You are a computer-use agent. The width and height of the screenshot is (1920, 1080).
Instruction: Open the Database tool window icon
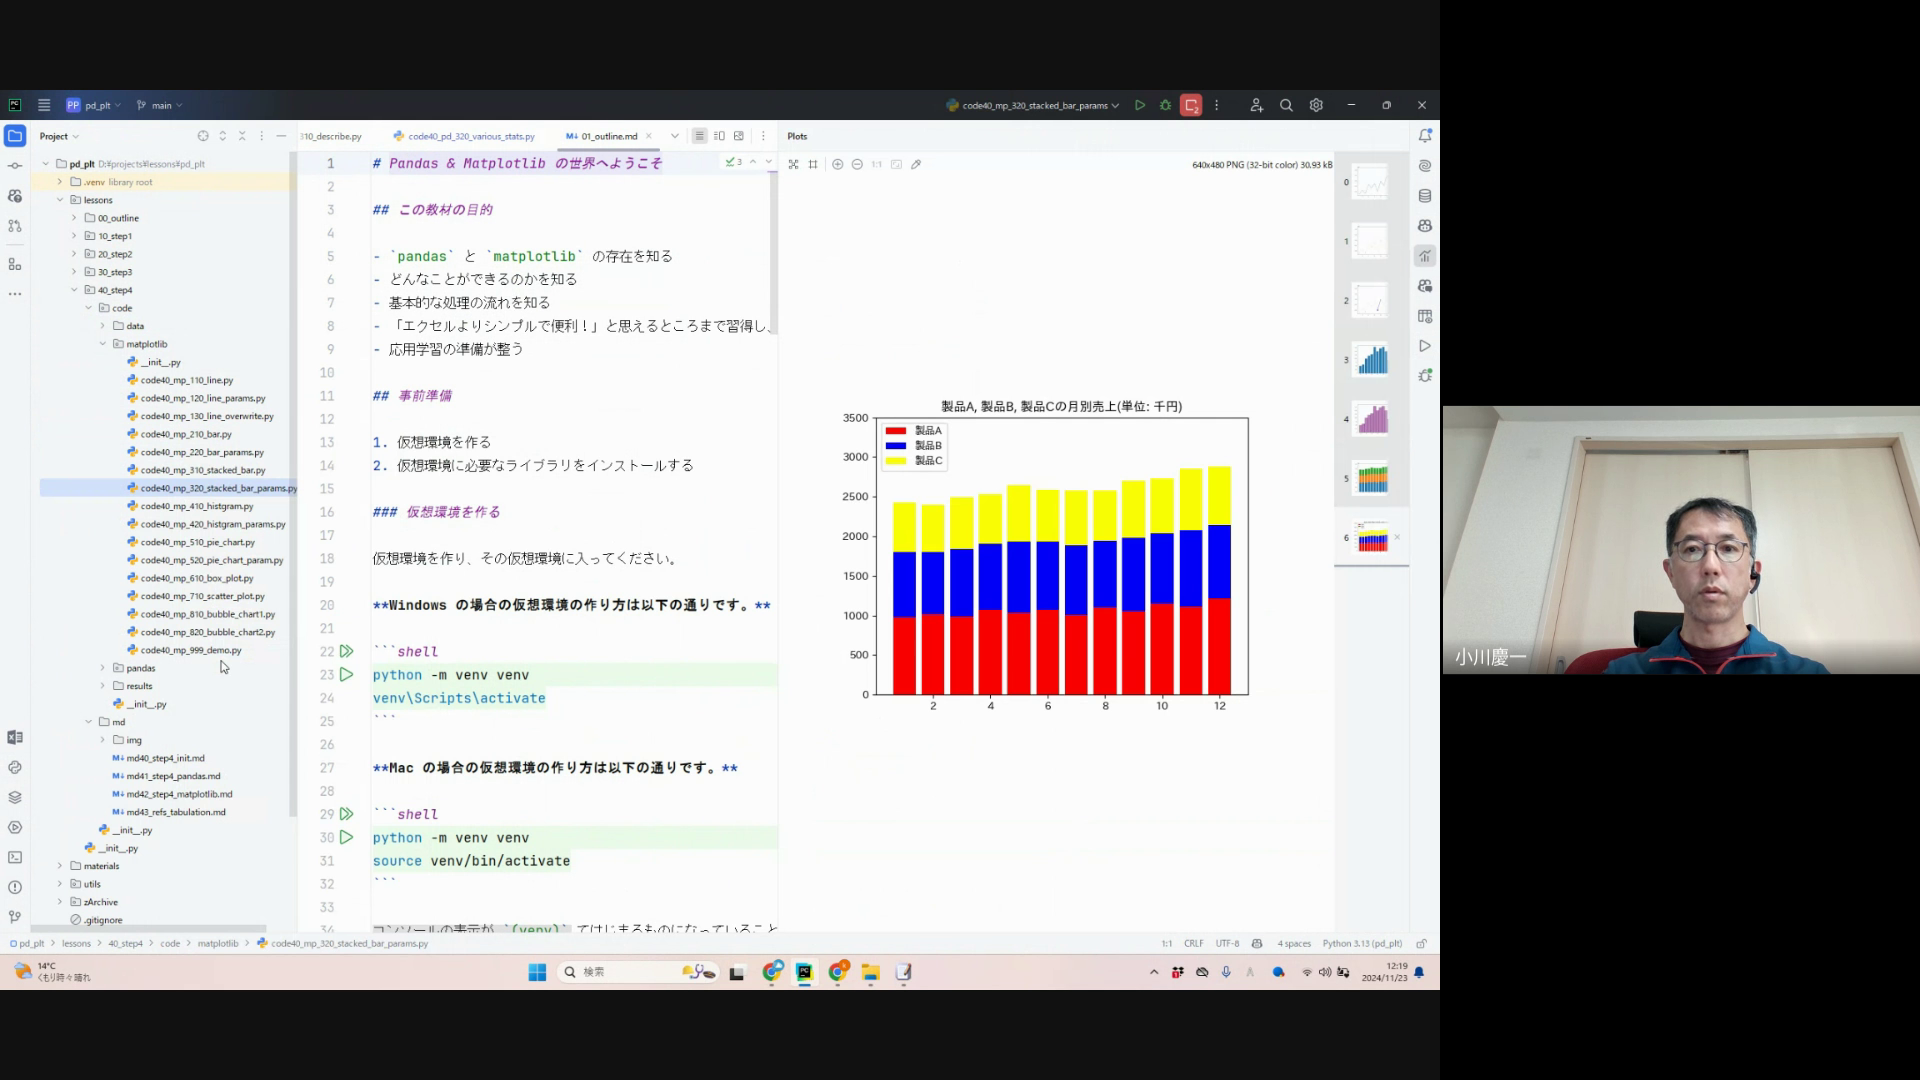click(1425, 196)
